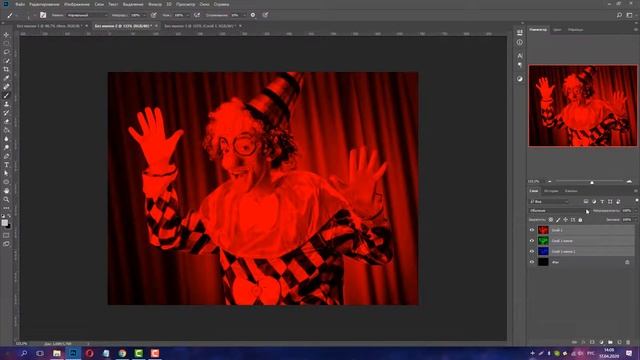The width and height of the screenshot is (640, 360).
Task: Open the Filter menu
Action: coord(155,4)
